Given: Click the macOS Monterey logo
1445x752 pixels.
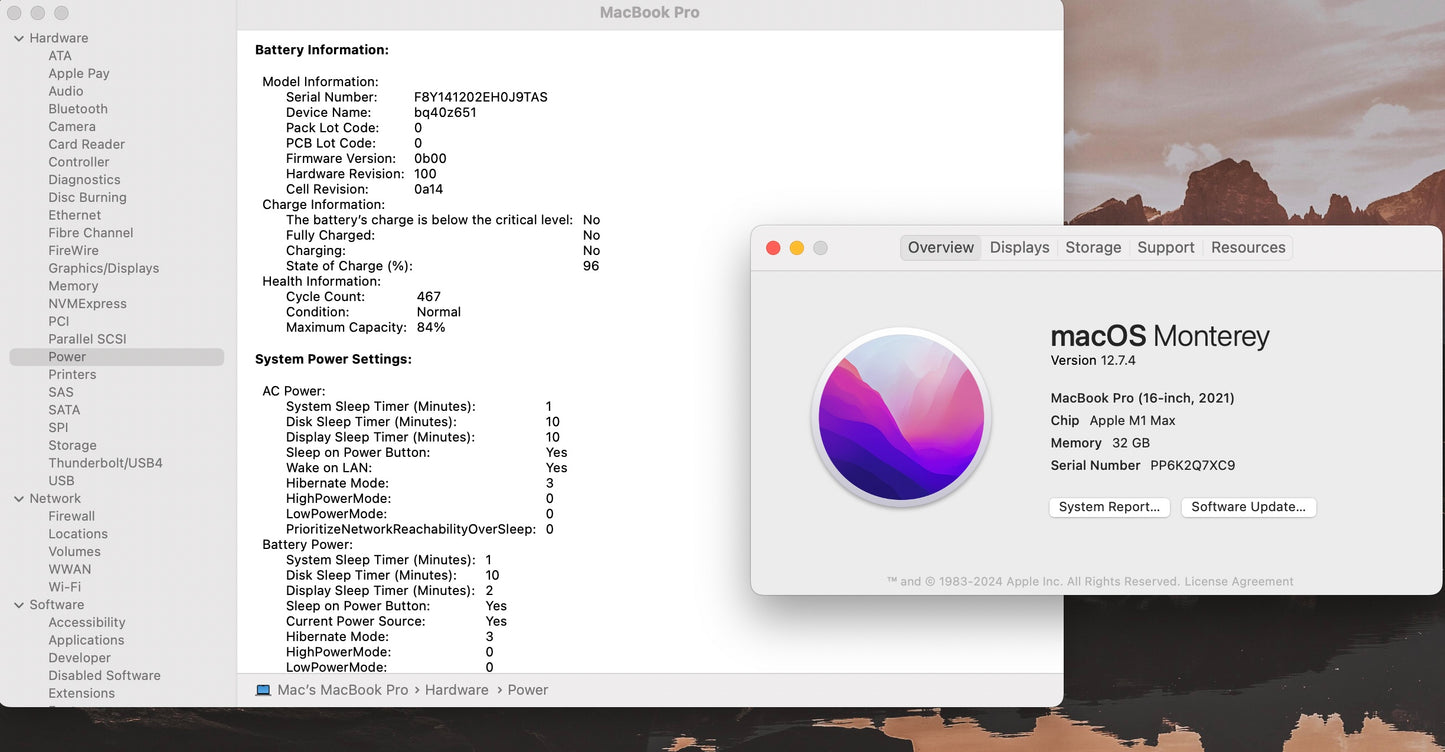Looking at the screenshot, I should pyautogui.click(x=901, y=418).
